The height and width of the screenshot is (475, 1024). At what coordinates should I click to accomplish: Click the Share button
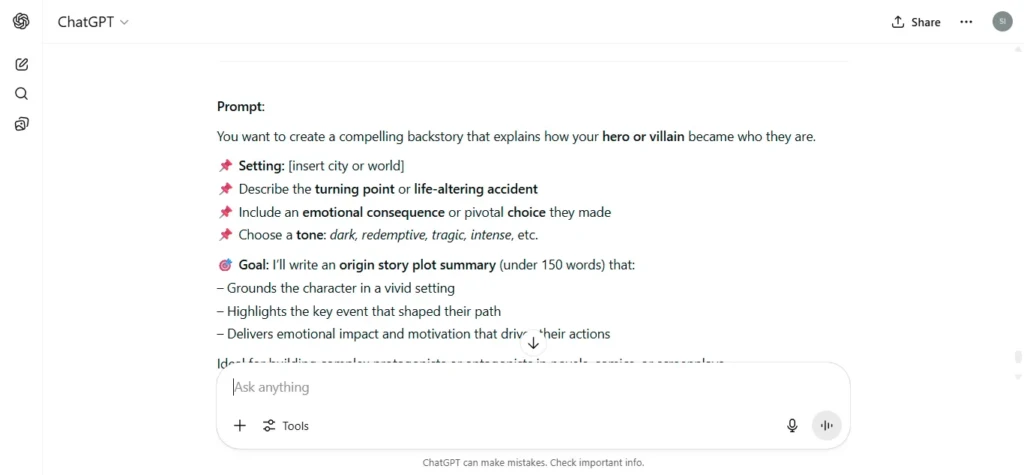coord(916,22)
